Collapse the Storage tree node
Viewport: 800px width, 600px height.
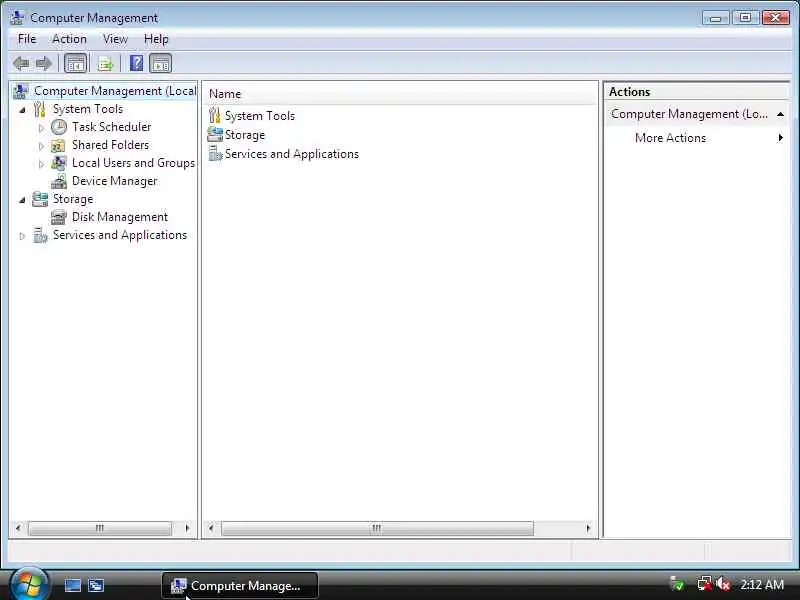pos(22,200)
